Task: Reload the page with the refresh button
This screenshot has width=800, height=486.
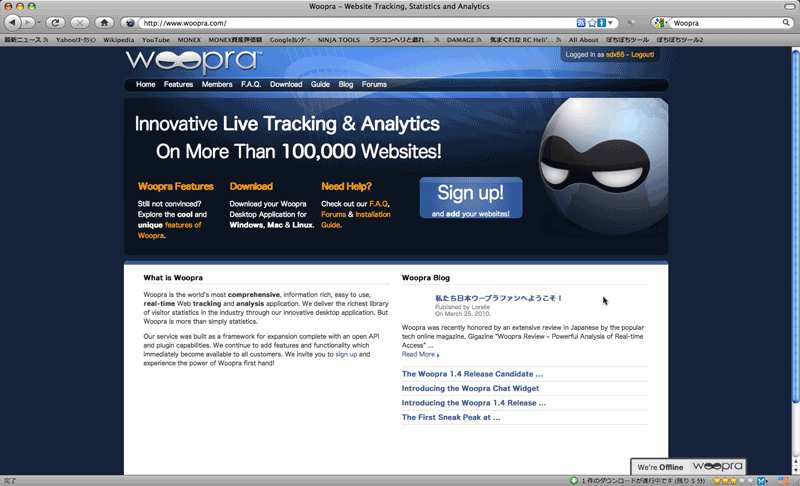Action: pyautogui.click(x=55, y=22)
